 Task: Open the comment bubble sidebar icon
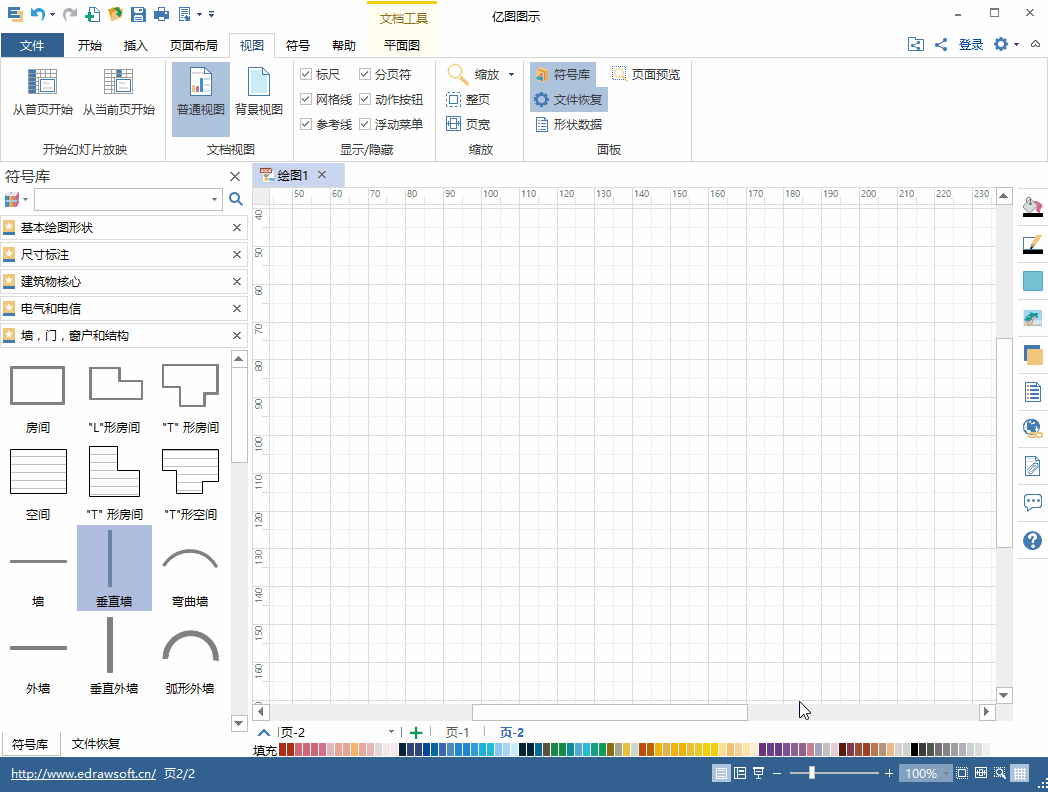(1033, 503)
